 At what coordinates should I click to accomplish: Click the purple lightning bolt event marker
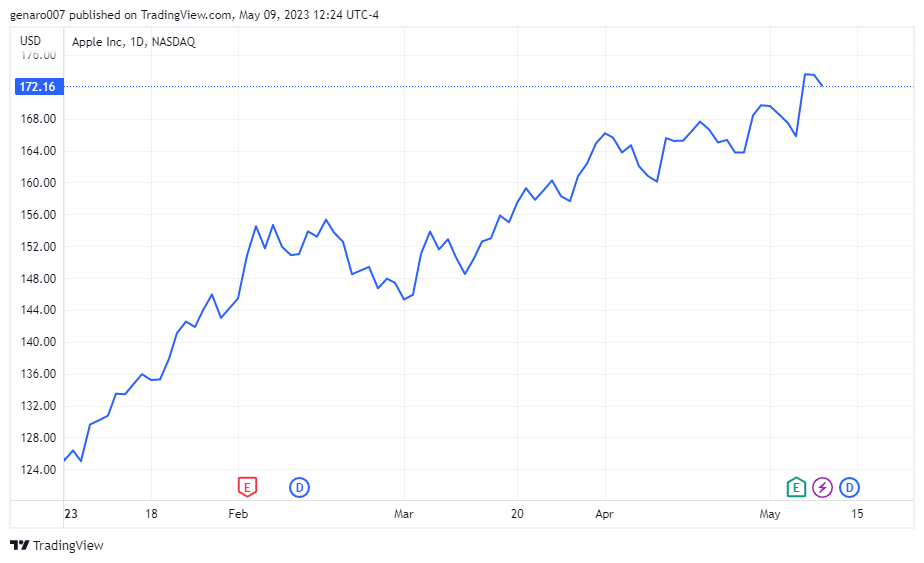coord(822,487)
